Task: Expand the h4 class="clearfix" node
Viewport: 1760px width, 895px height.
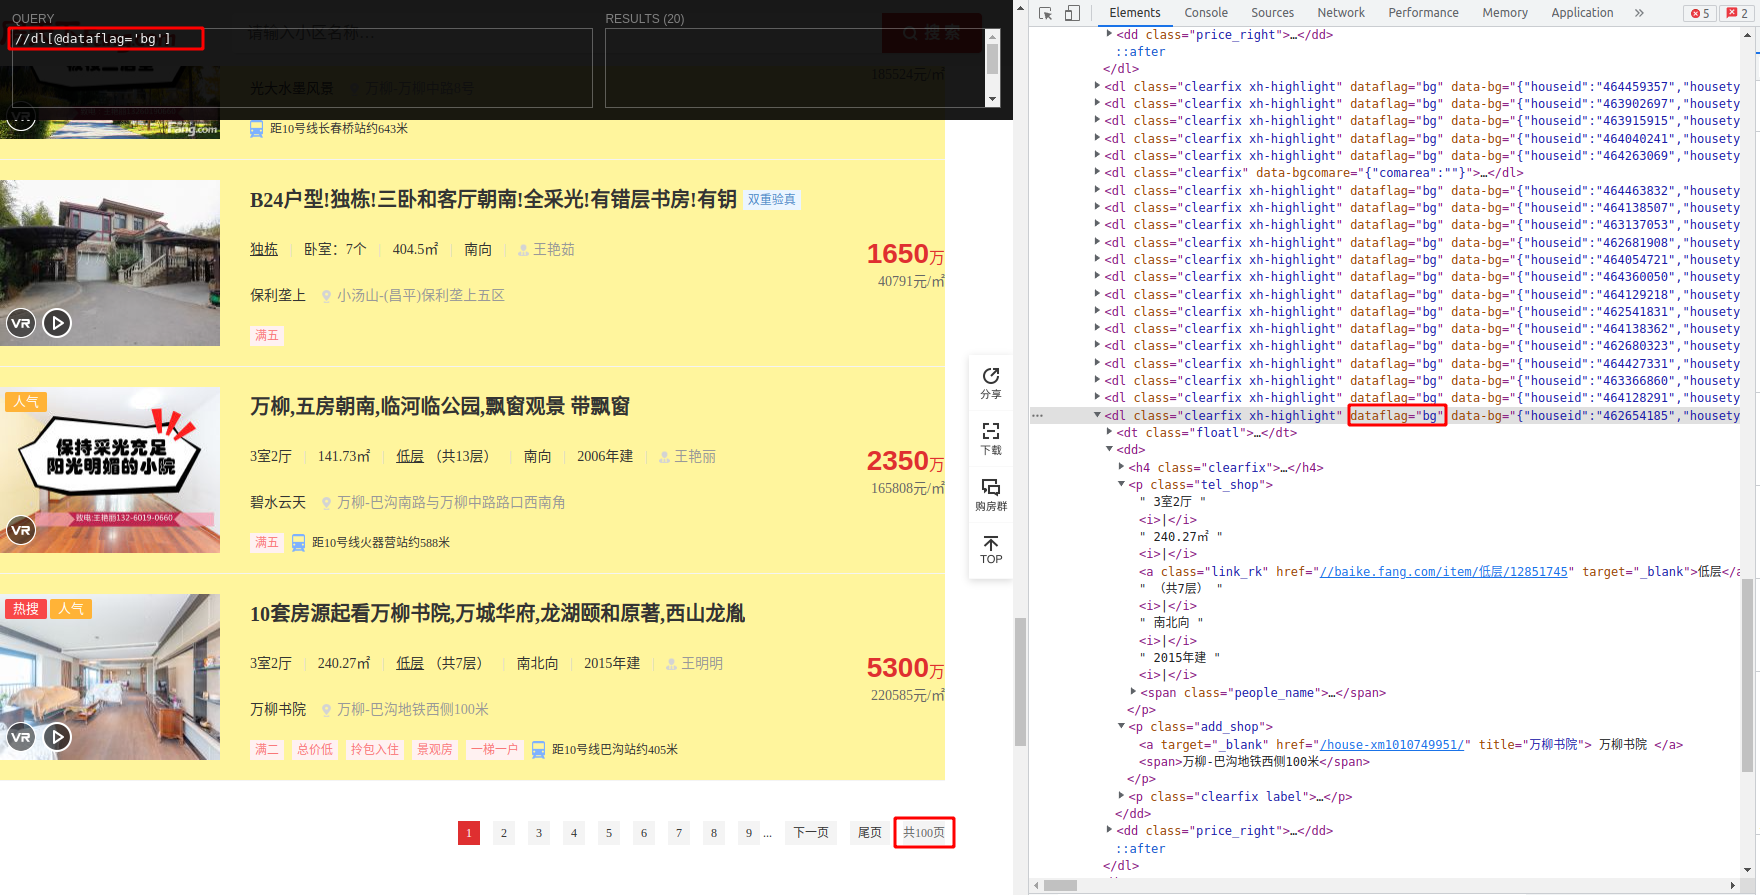Action: click(1121, 467)
